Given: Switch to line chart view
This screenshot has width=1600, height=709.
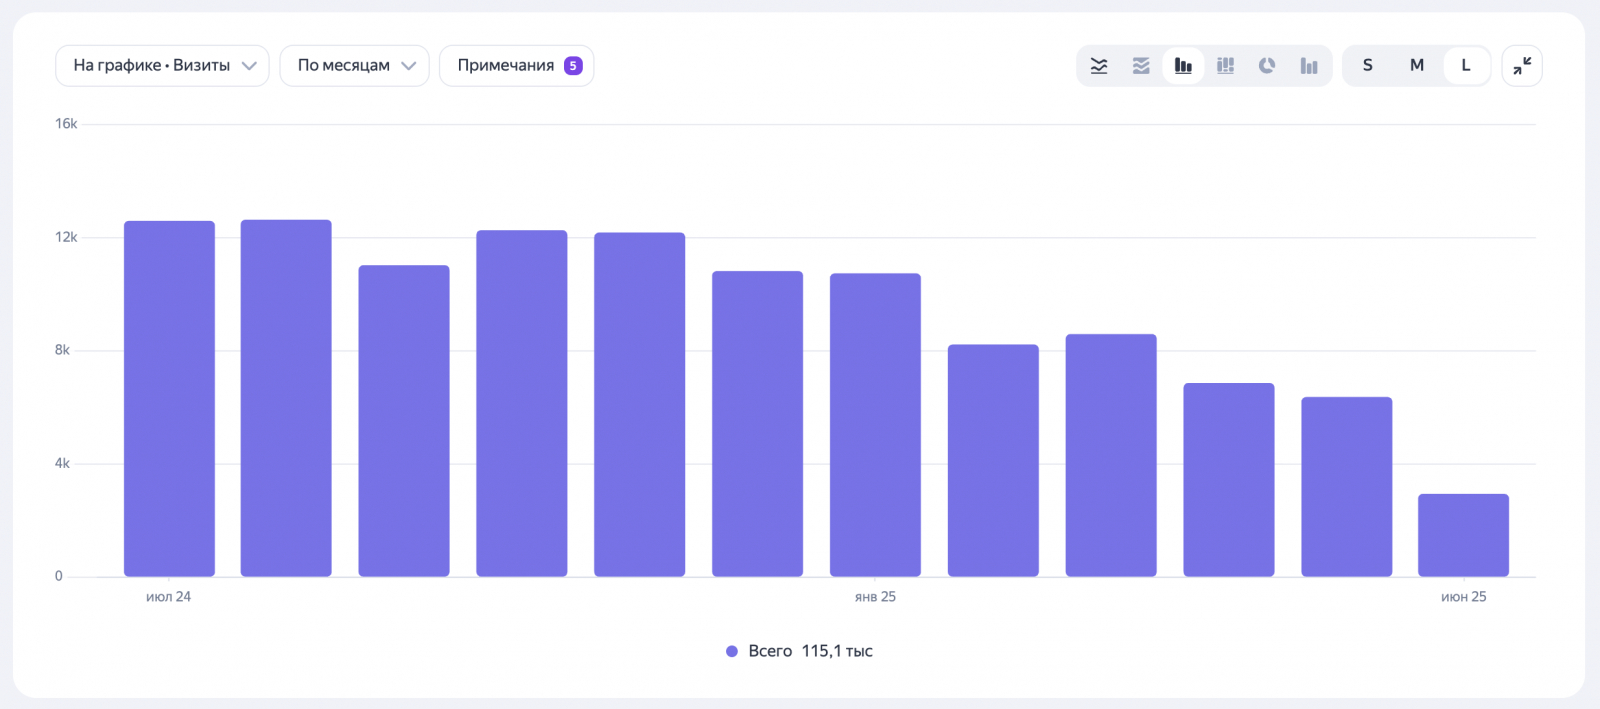Looking at the screenshot, I should click(1099, 66).
